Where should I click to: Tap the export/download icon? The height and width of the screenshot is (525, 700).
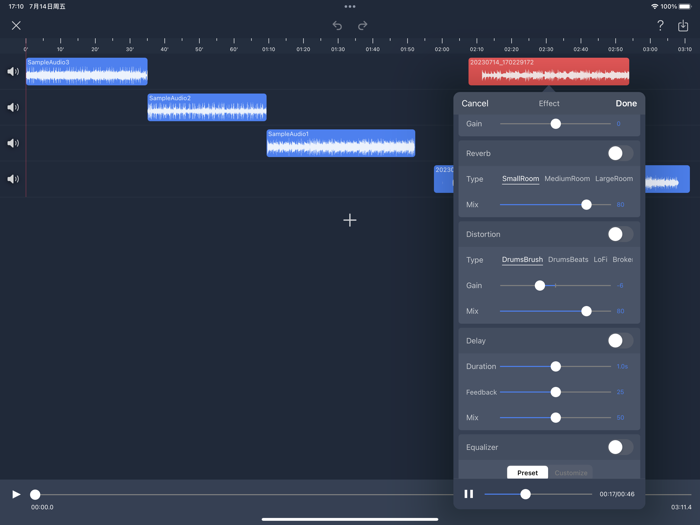click(683, 25)
